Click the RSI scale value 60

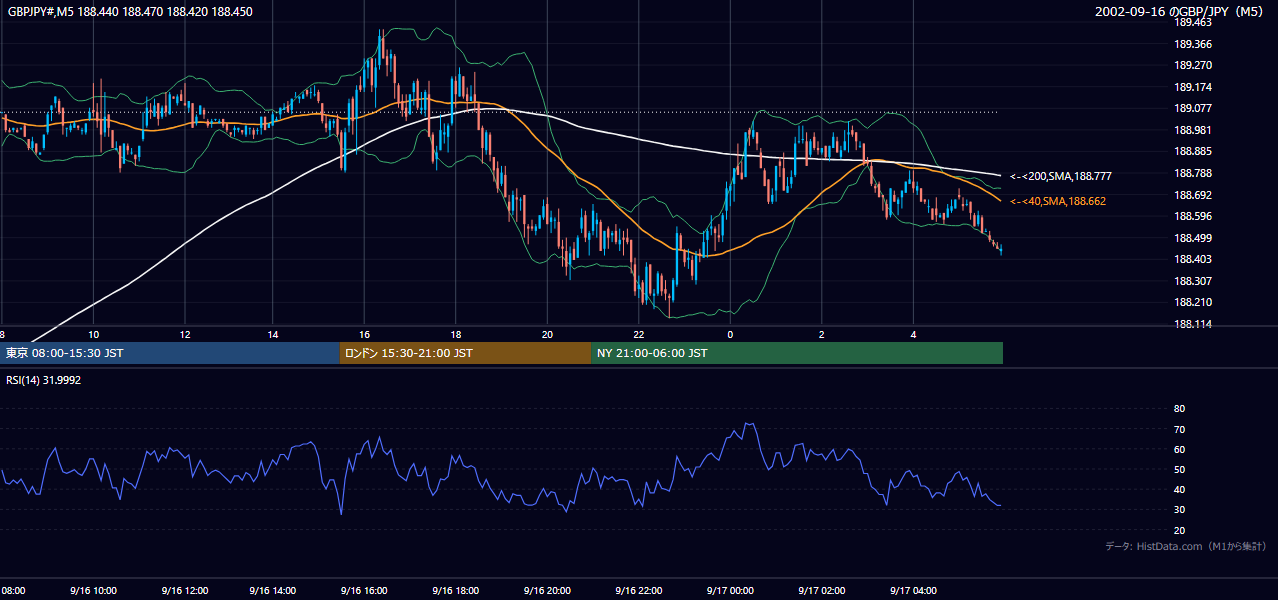[x=1179, y=449]
